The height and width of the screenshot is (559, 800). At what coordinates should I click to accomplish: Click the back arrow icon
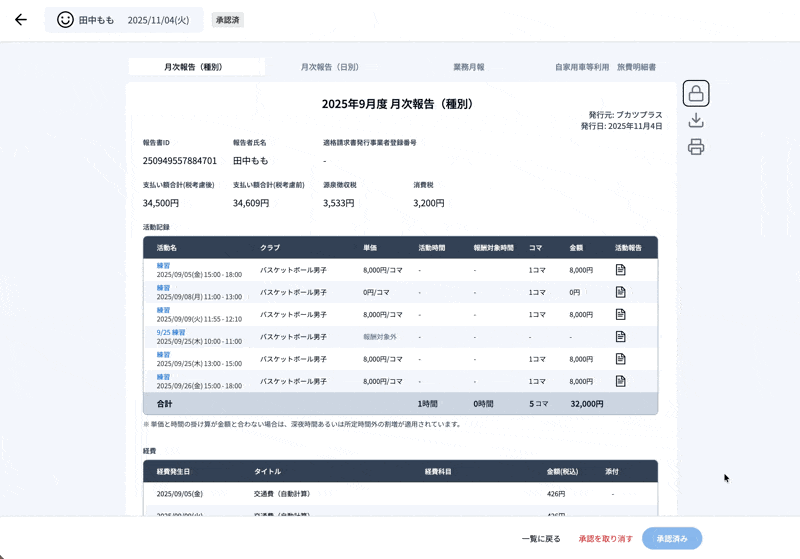20,20
